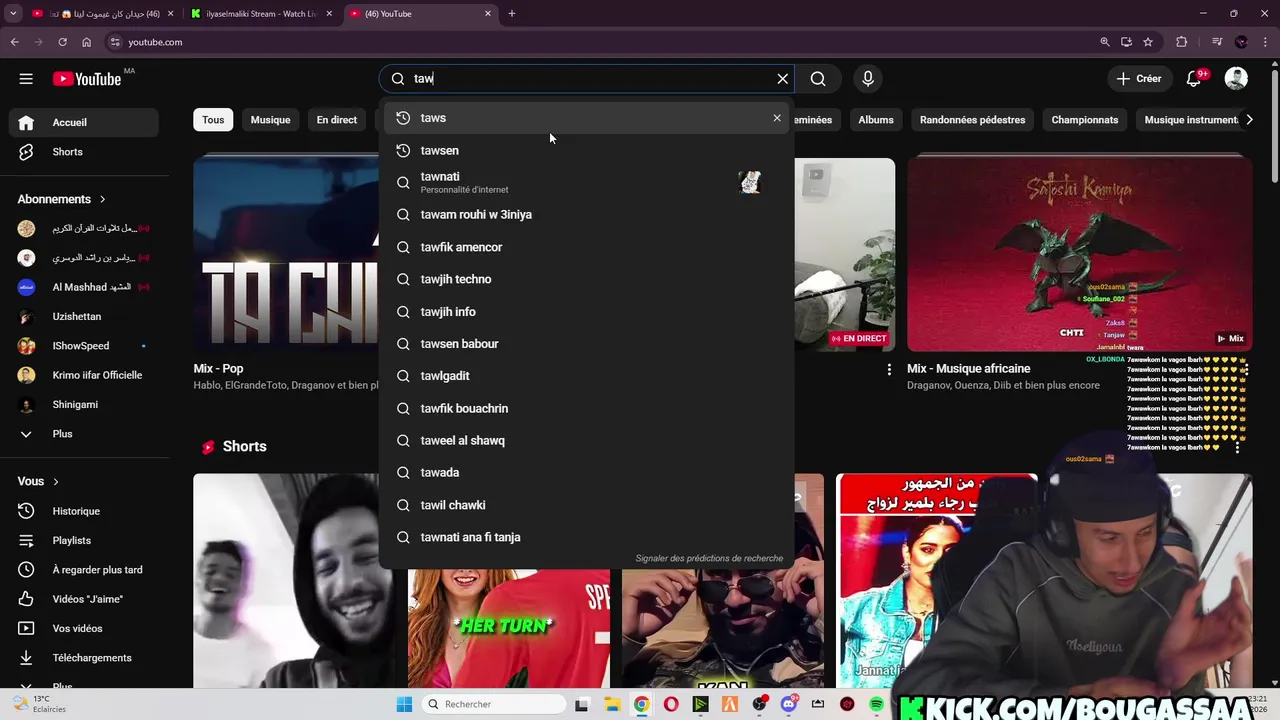Open the Mix - Pop thumbnail
This screenshot has width=1280, height=720.
click(x=287, y=253)
